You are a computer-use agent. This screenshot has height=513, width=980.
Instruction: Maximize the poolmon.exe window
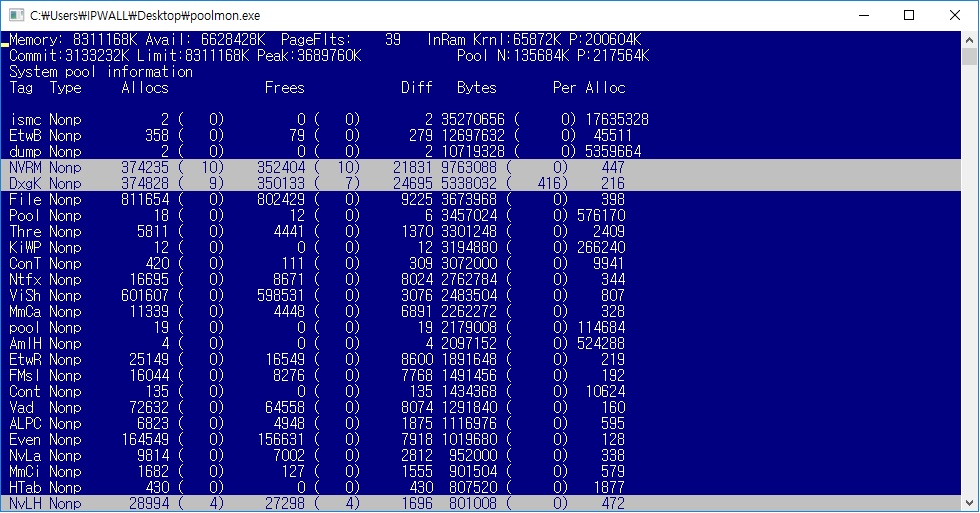(x=909, y=15)
